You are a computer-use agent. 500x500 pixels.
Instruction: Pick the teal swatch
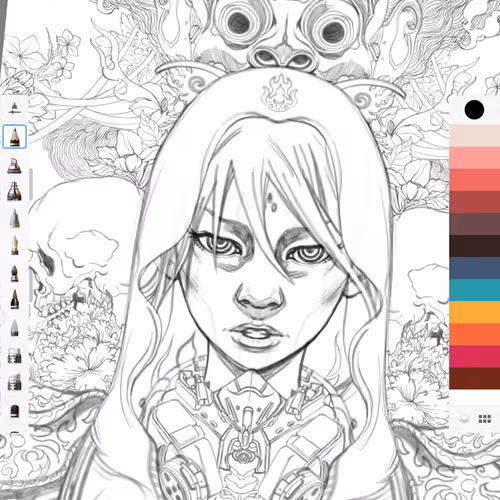click(475, 290)
